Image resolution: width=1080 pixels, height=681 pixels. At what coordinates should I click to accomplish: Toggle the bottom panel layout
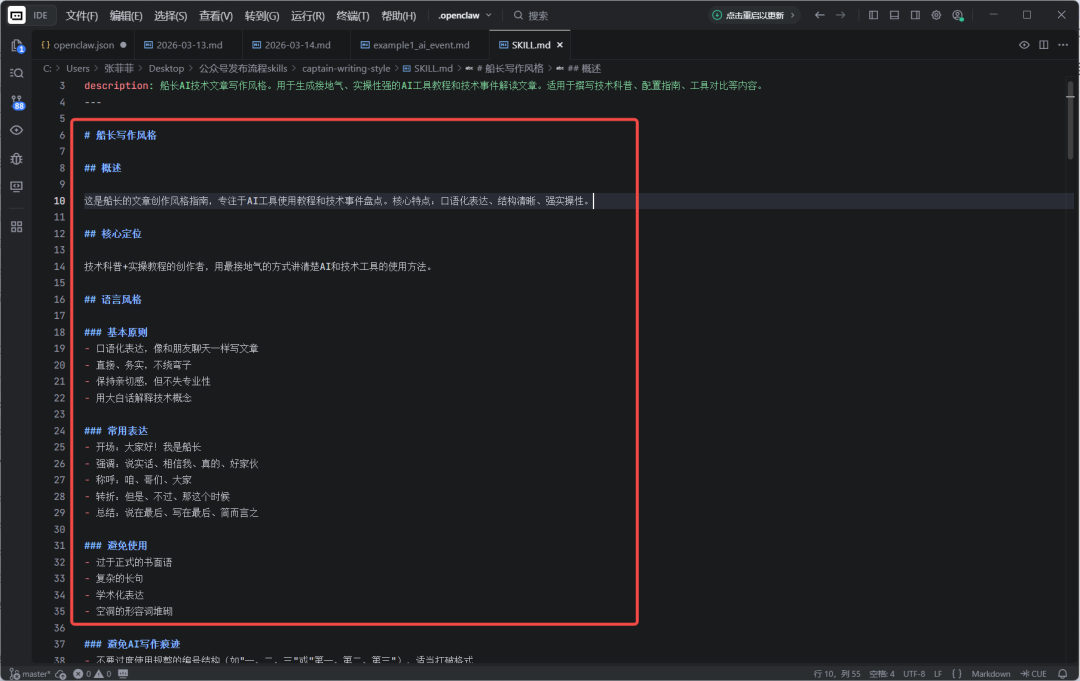pos(894,15)
